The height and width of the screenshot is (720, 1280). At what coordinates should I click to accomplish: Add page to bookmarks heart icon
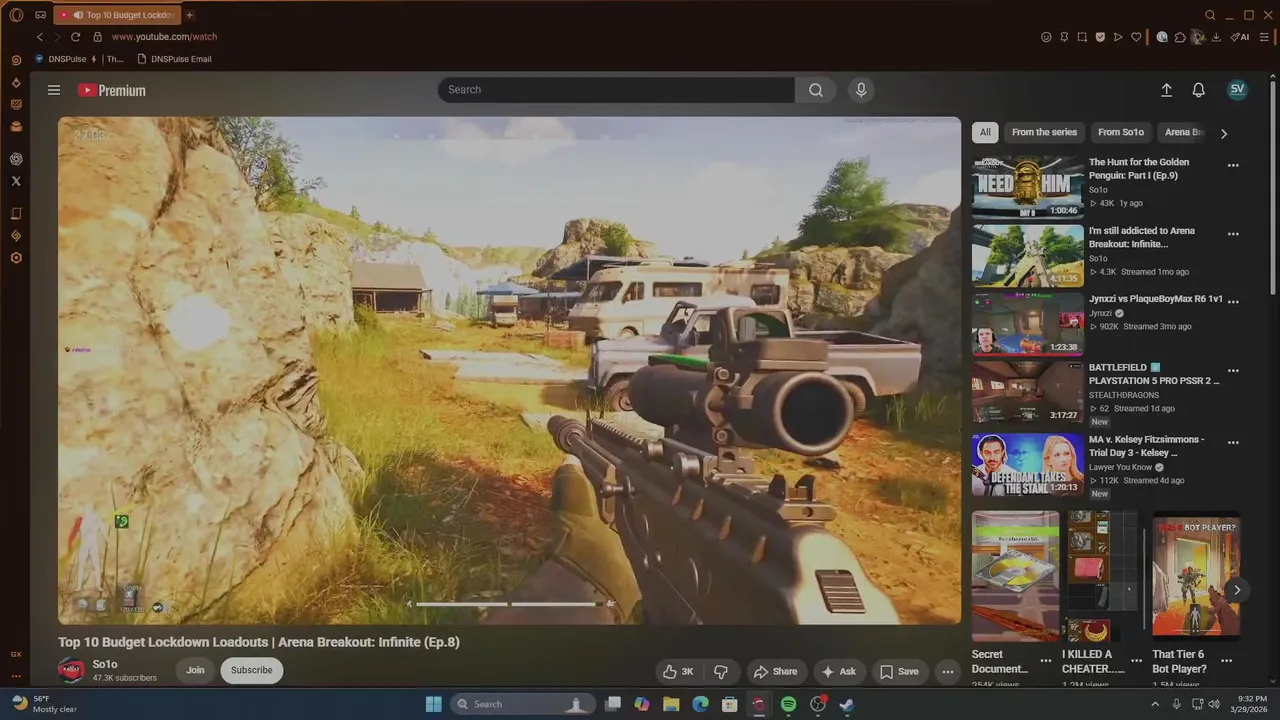(1136, 37)
